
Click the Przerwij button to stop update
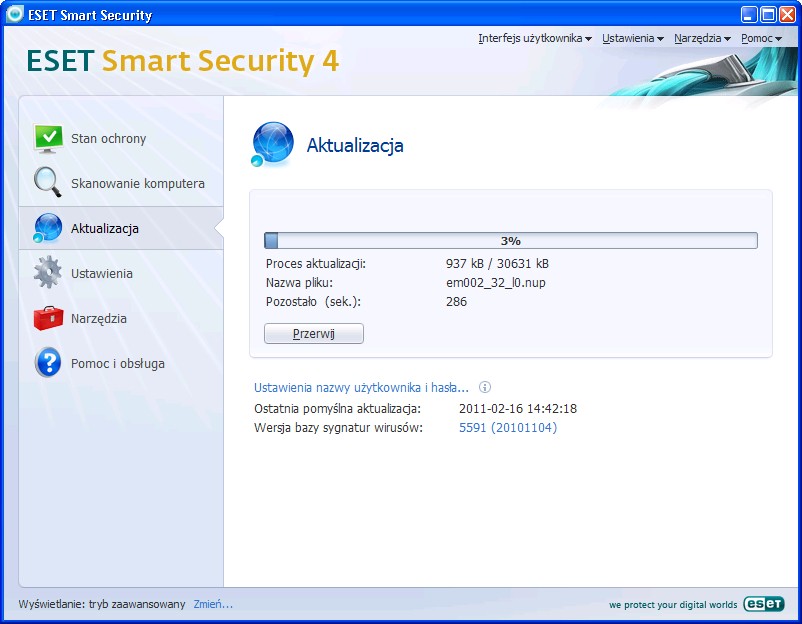(x=314, y=333)
